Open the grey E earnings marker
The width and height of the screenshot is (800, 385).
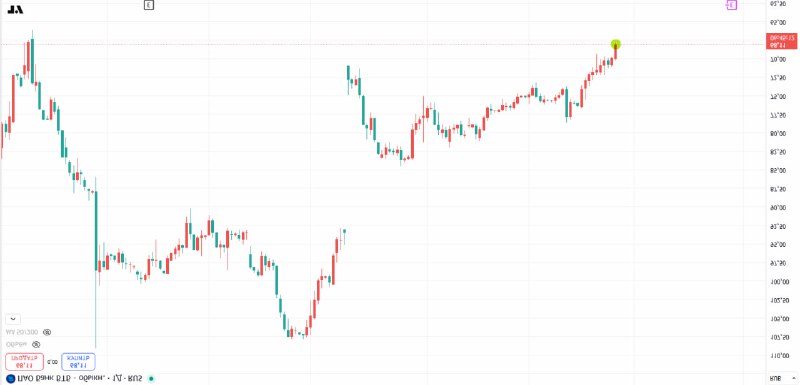[148, 5]
